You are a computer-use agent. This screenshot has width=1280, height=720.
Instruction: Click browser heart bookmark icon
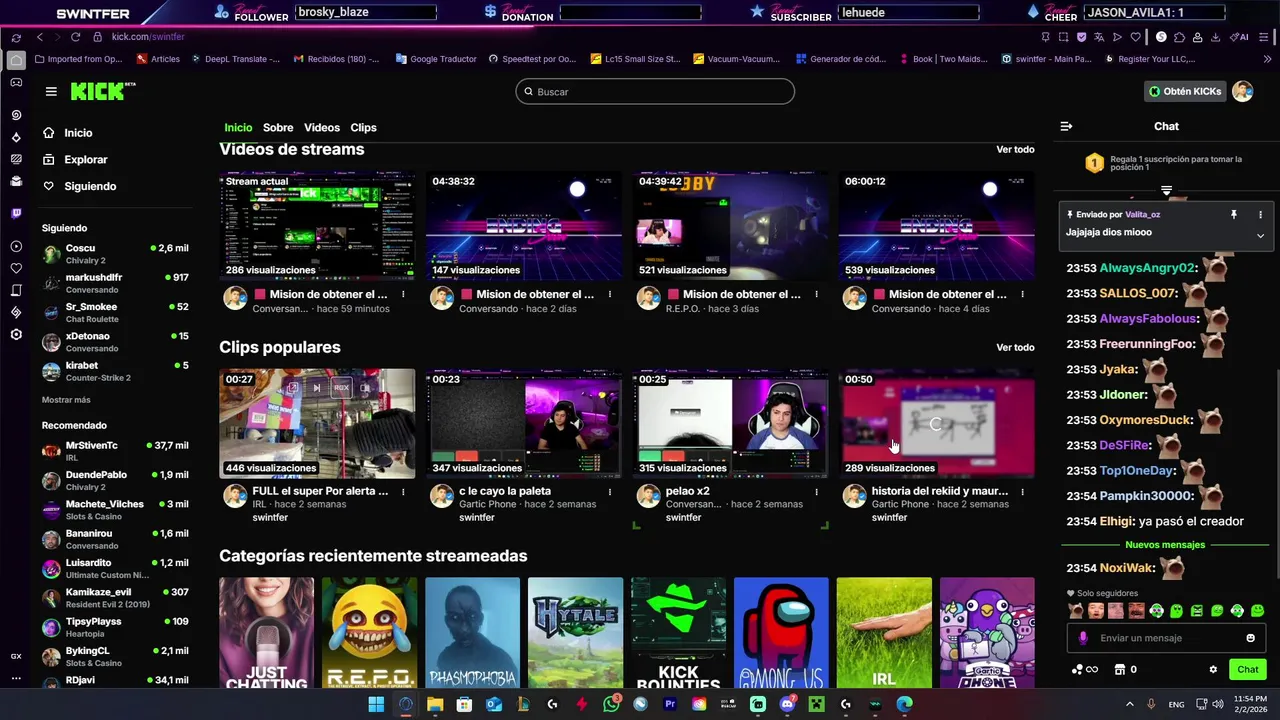(x=1136, y=37)
